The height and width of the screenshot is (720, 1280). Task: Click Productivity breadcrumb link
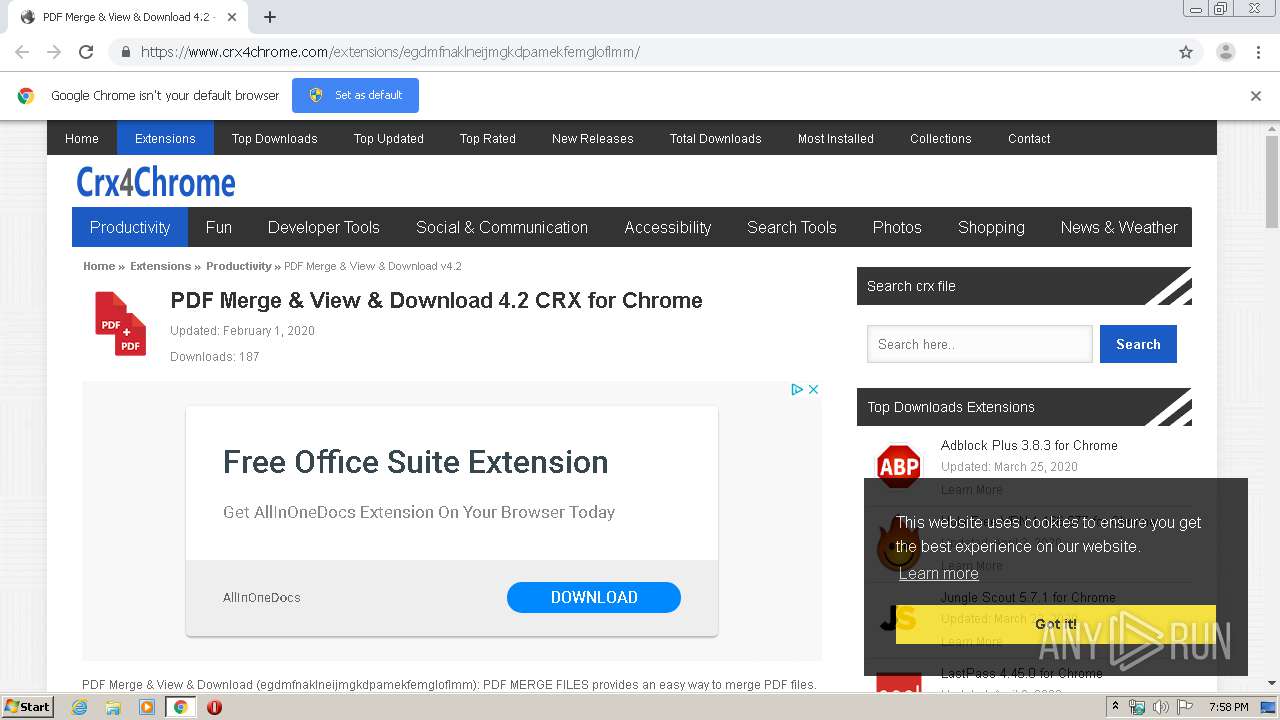(x=238, y=266)
